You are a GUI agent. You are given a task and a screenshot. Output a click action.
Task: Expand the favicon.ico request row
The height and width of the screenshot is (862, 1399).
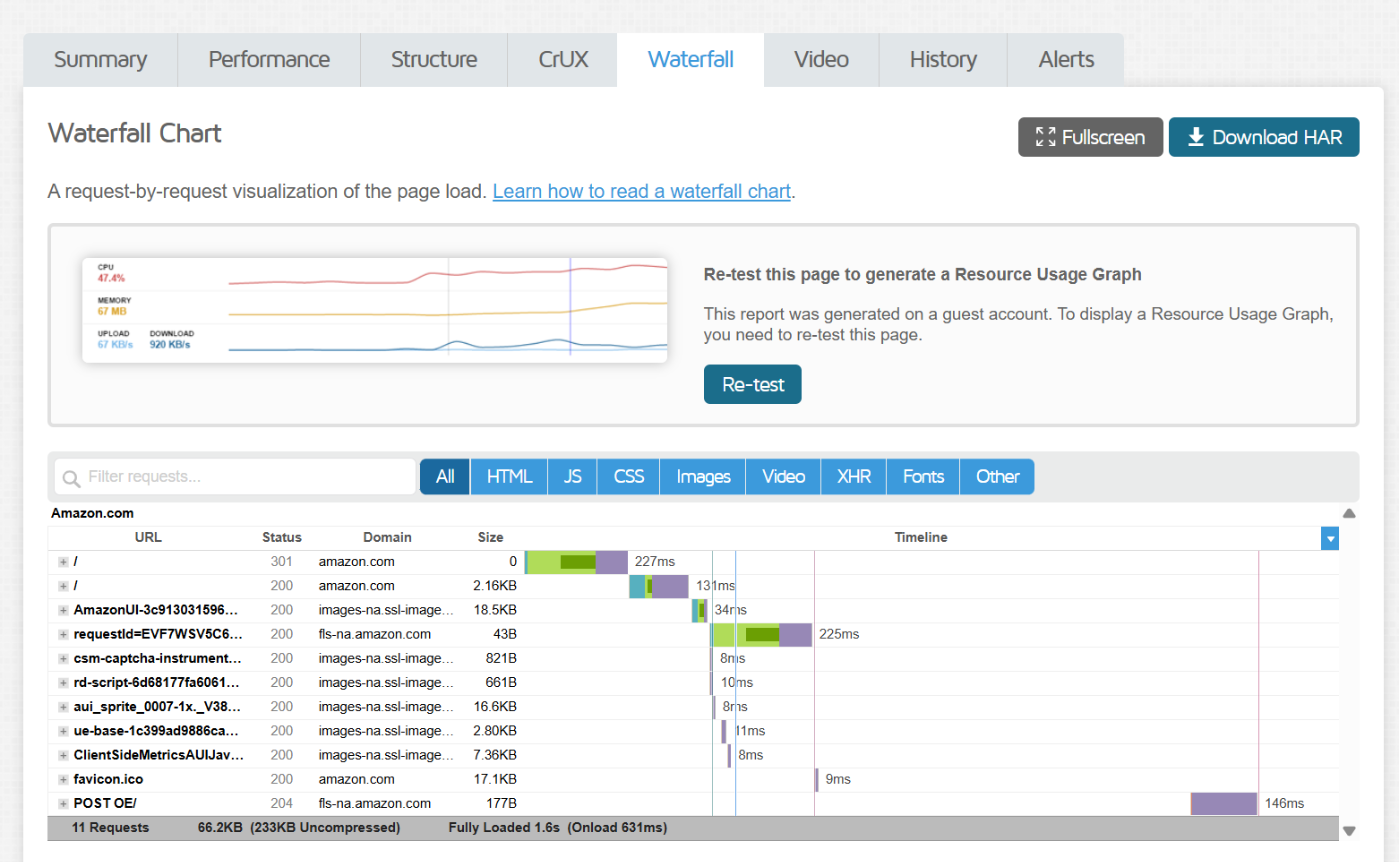tap(63, 779)
